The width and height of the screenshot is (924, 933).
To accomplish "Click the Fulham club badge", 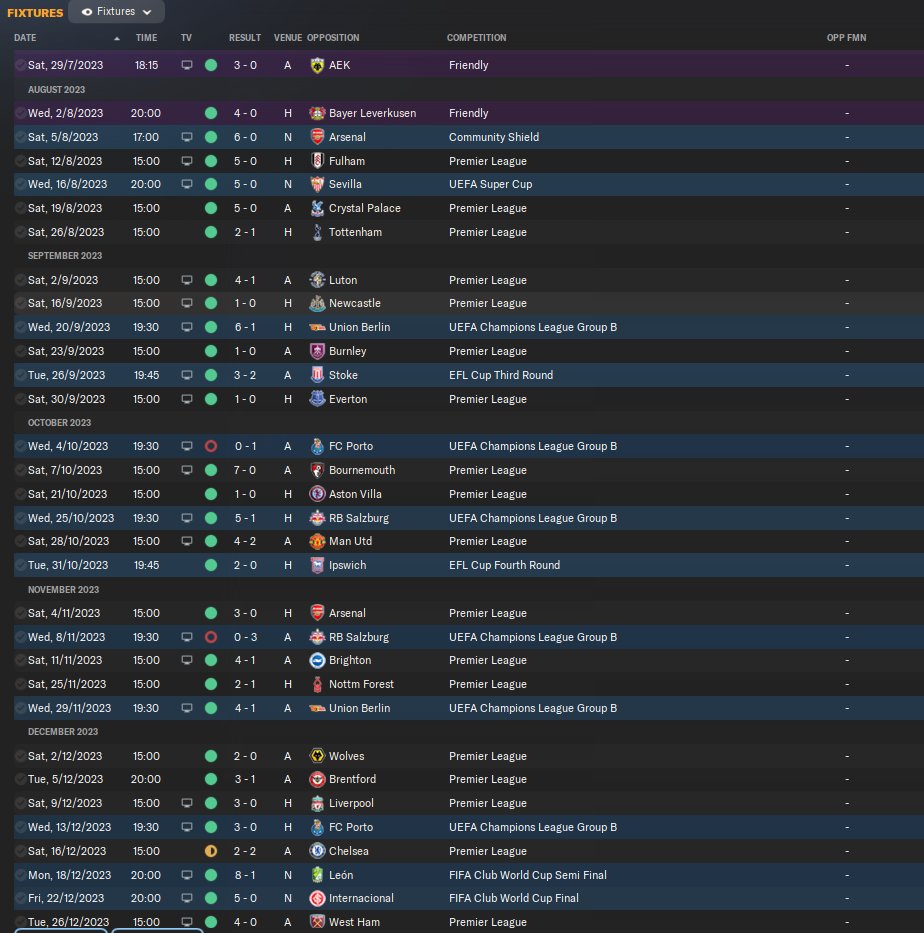I will click(x=317, y=161).
